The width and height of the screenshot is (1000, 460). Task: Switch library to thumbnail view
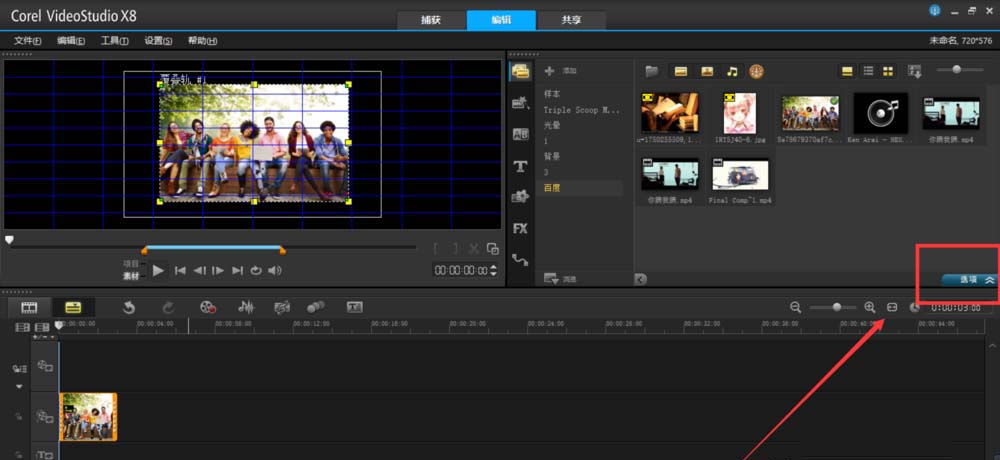click(888, 71)
